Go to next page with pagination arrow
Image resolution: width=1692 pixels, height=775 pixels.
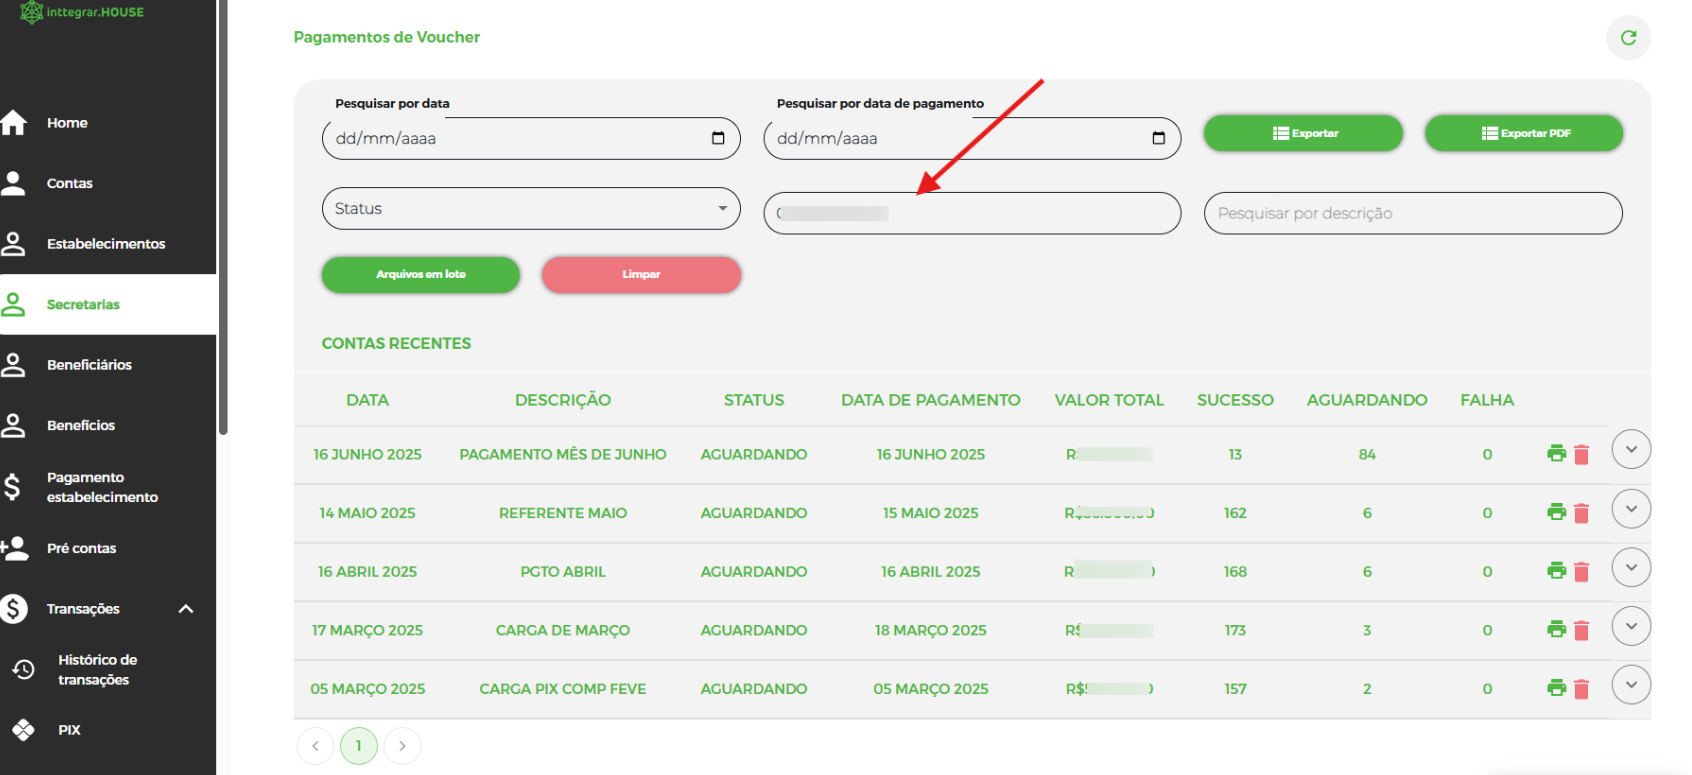tap(402, 746)
